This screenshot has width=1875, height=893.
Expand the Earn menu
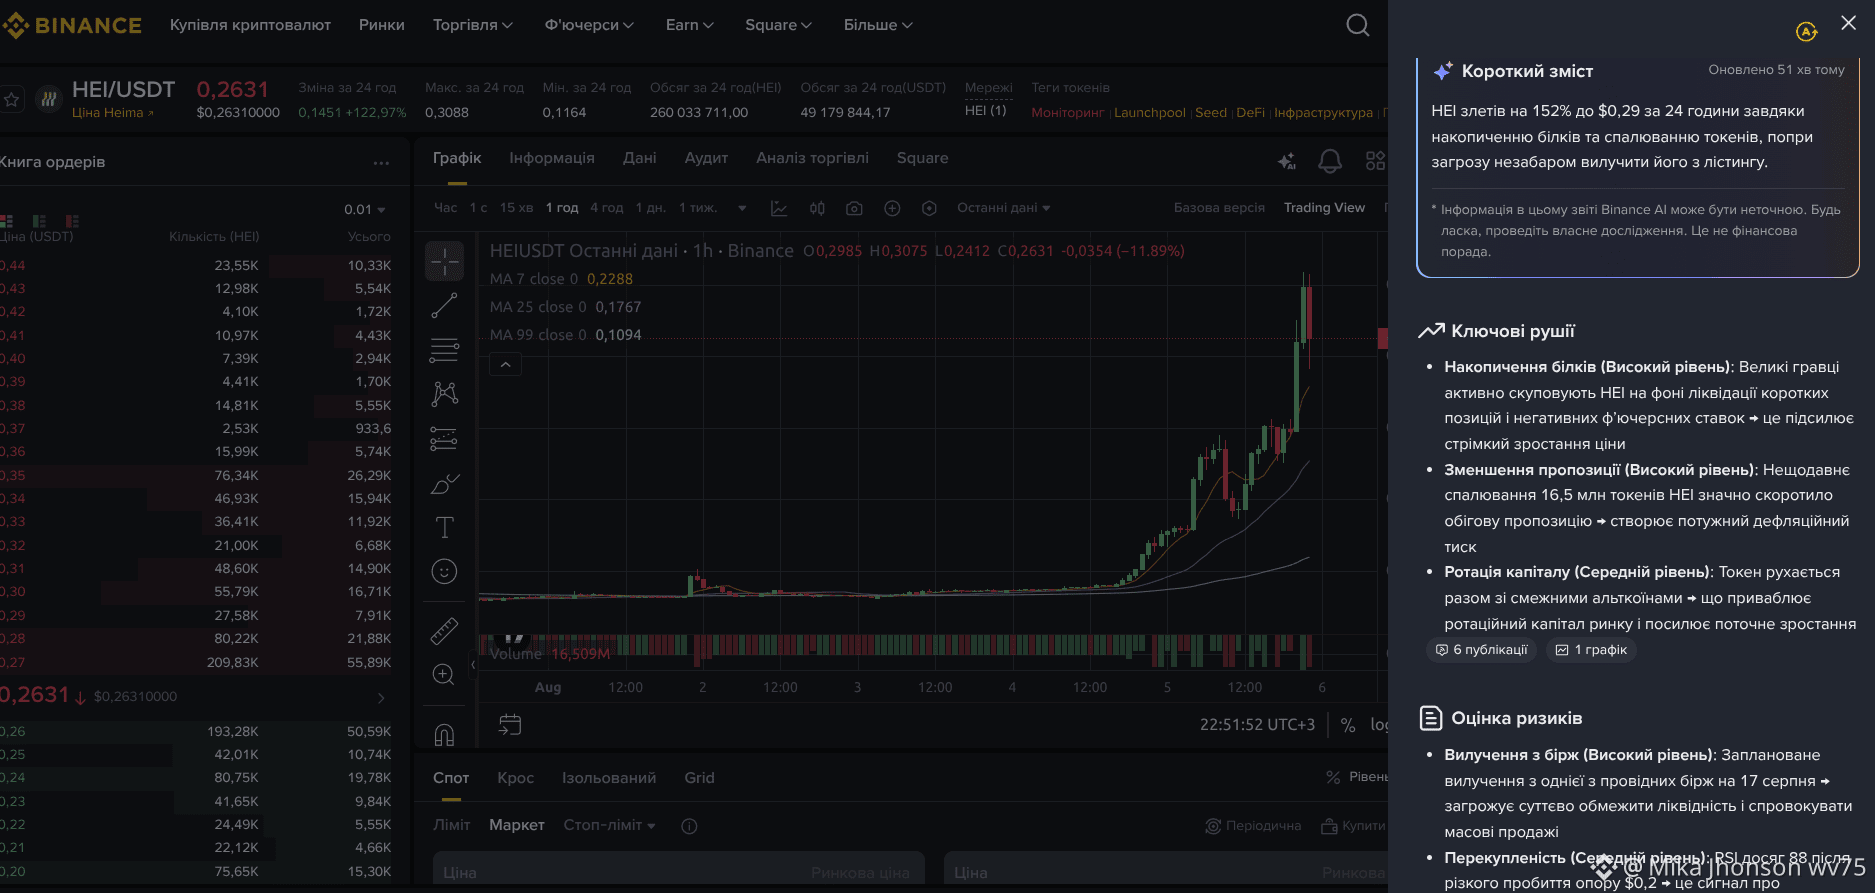tap(690, 25)
